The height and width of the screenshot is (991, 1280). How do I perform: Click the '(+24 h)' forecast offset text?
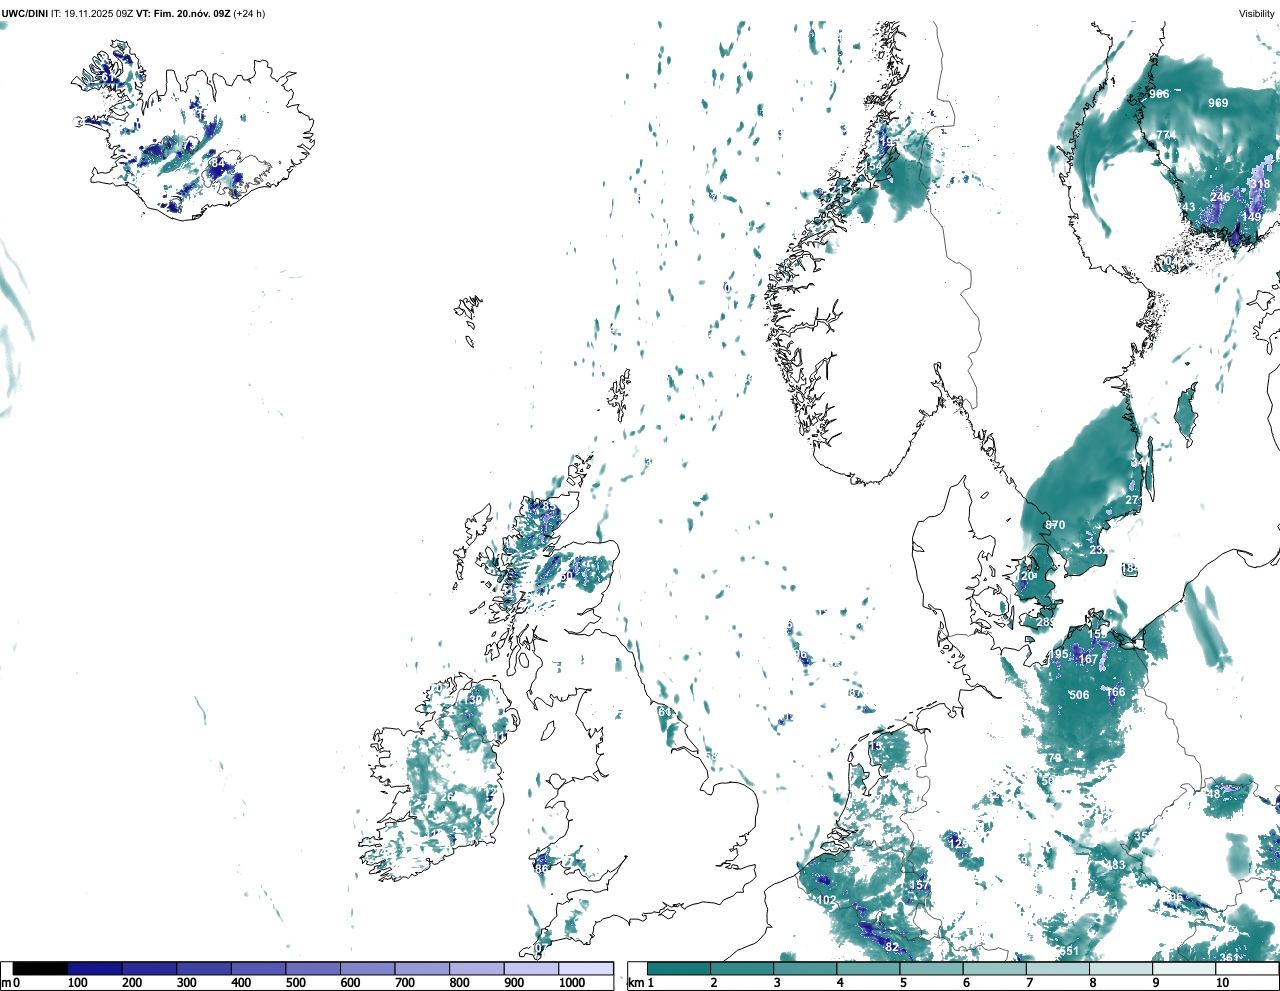click(250, 14)
